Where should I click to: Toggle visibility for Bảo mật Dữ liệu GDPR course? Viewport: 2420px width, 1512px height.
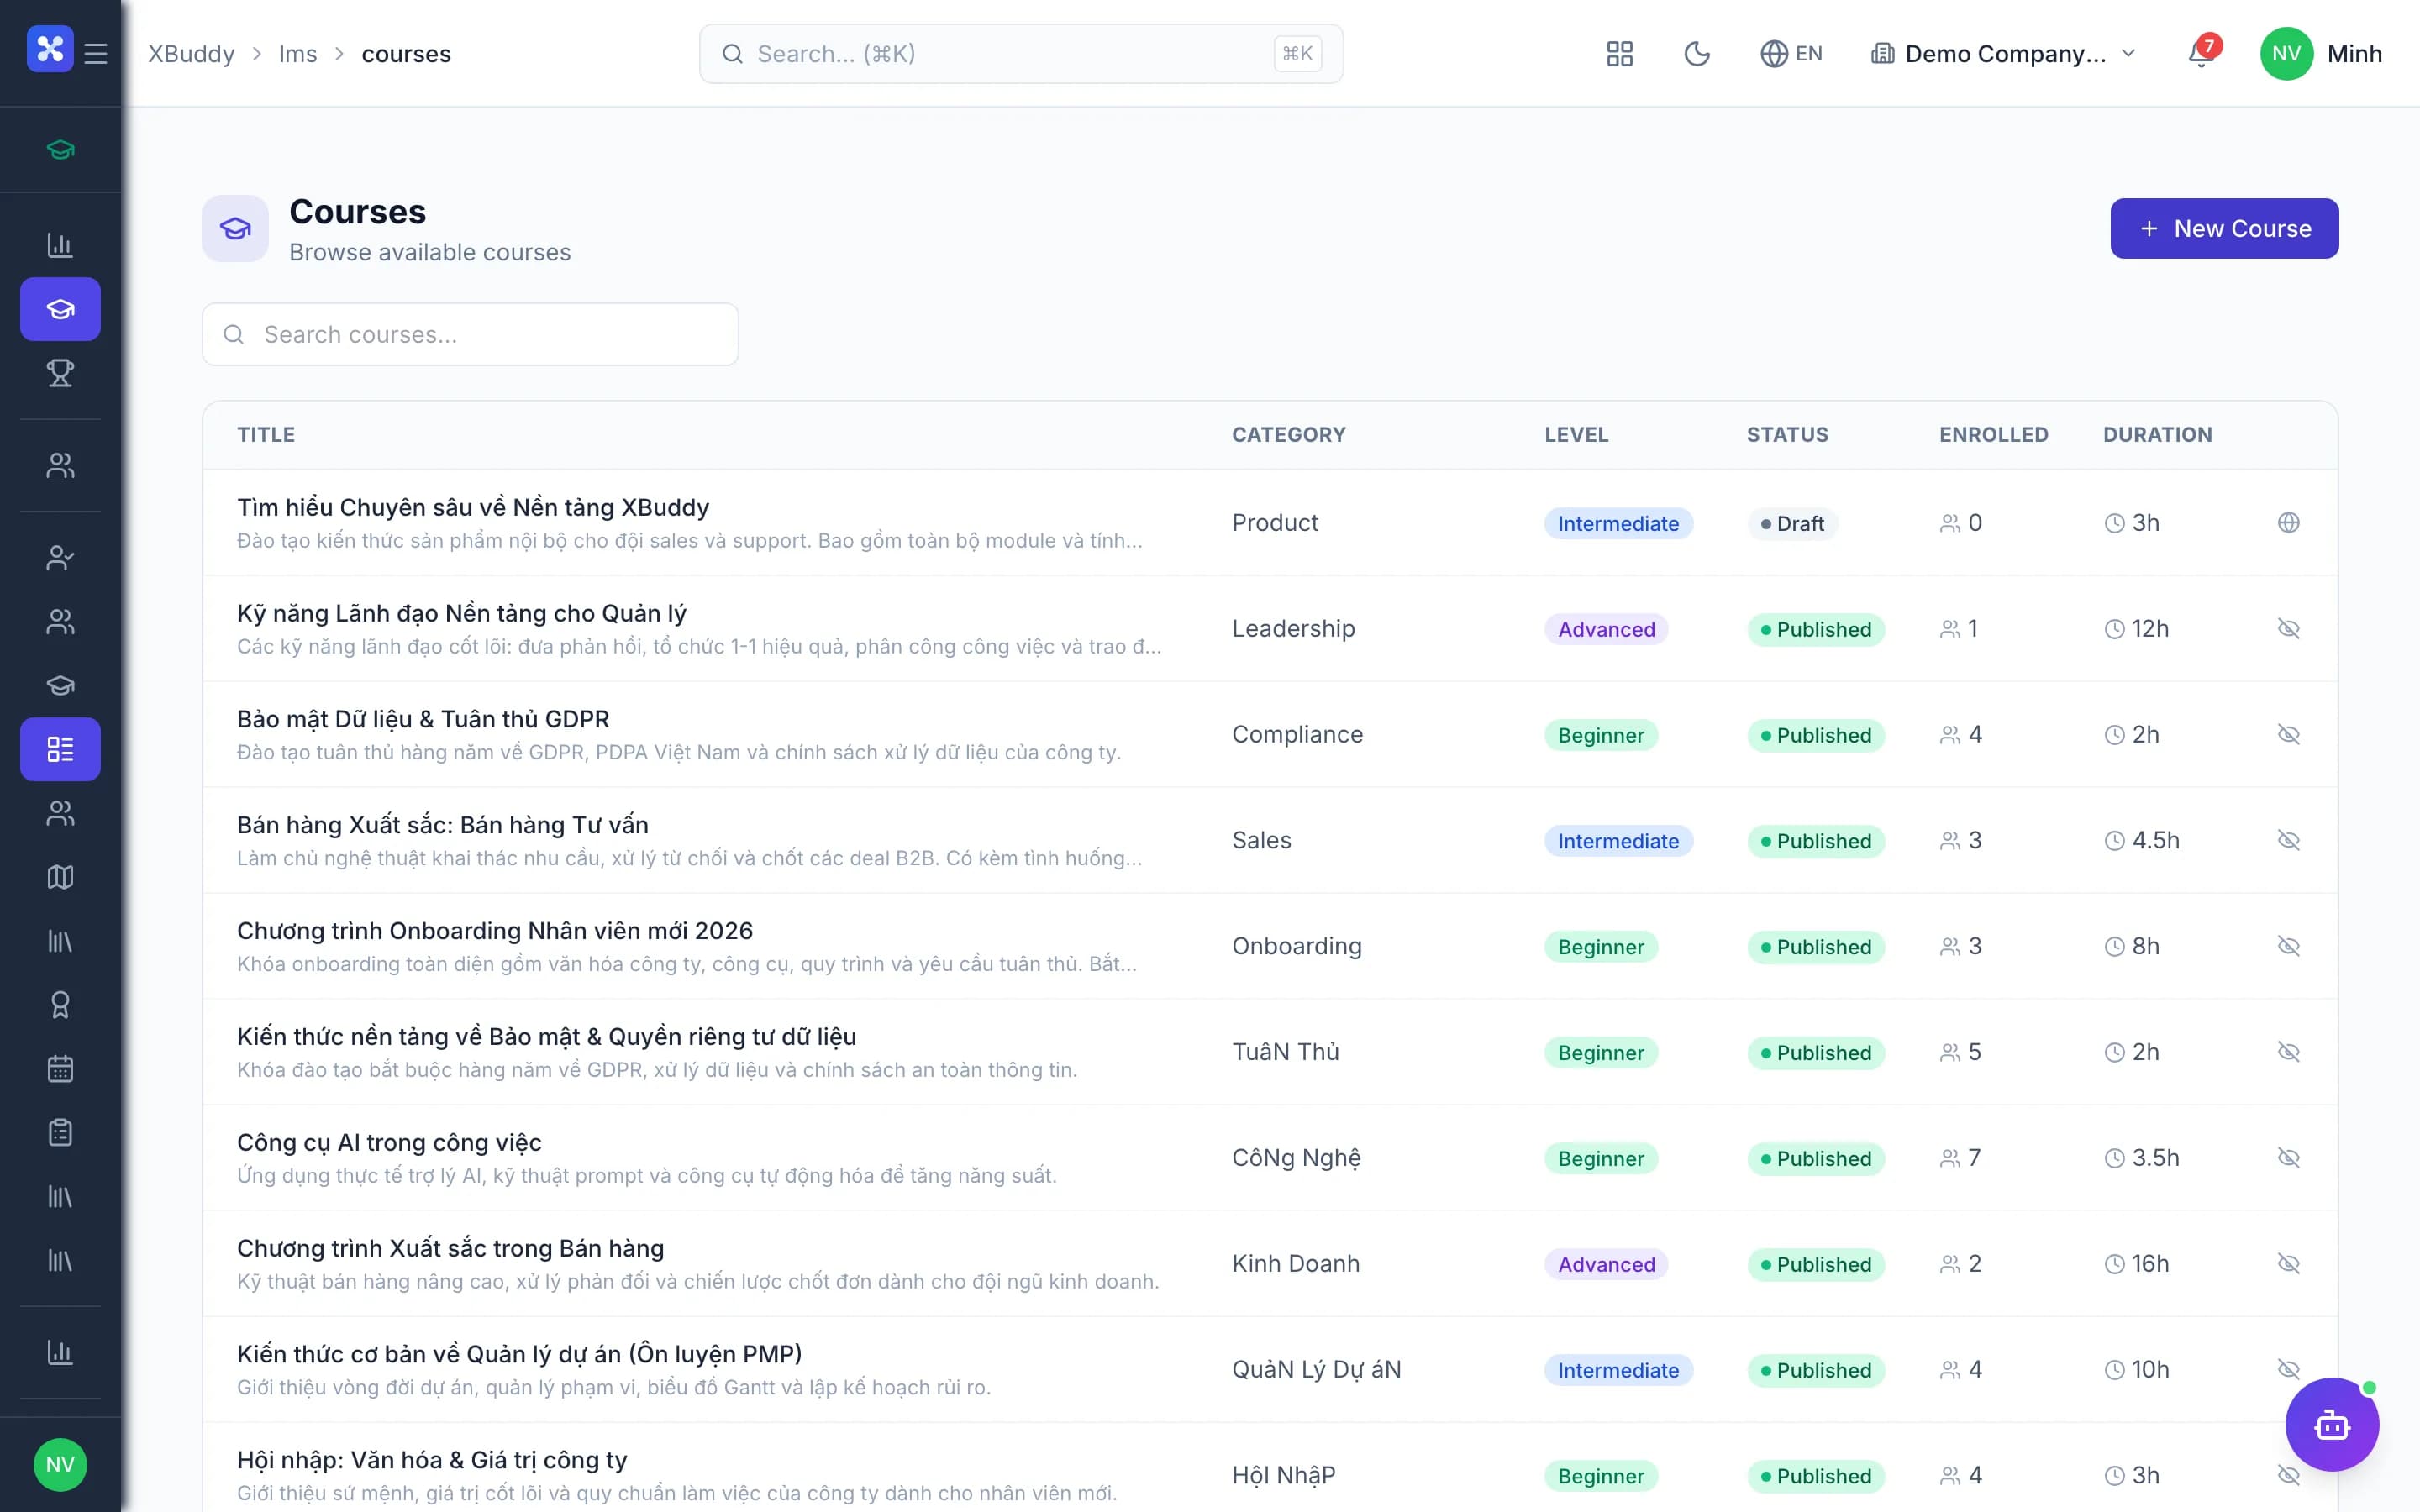point(2288,735)
